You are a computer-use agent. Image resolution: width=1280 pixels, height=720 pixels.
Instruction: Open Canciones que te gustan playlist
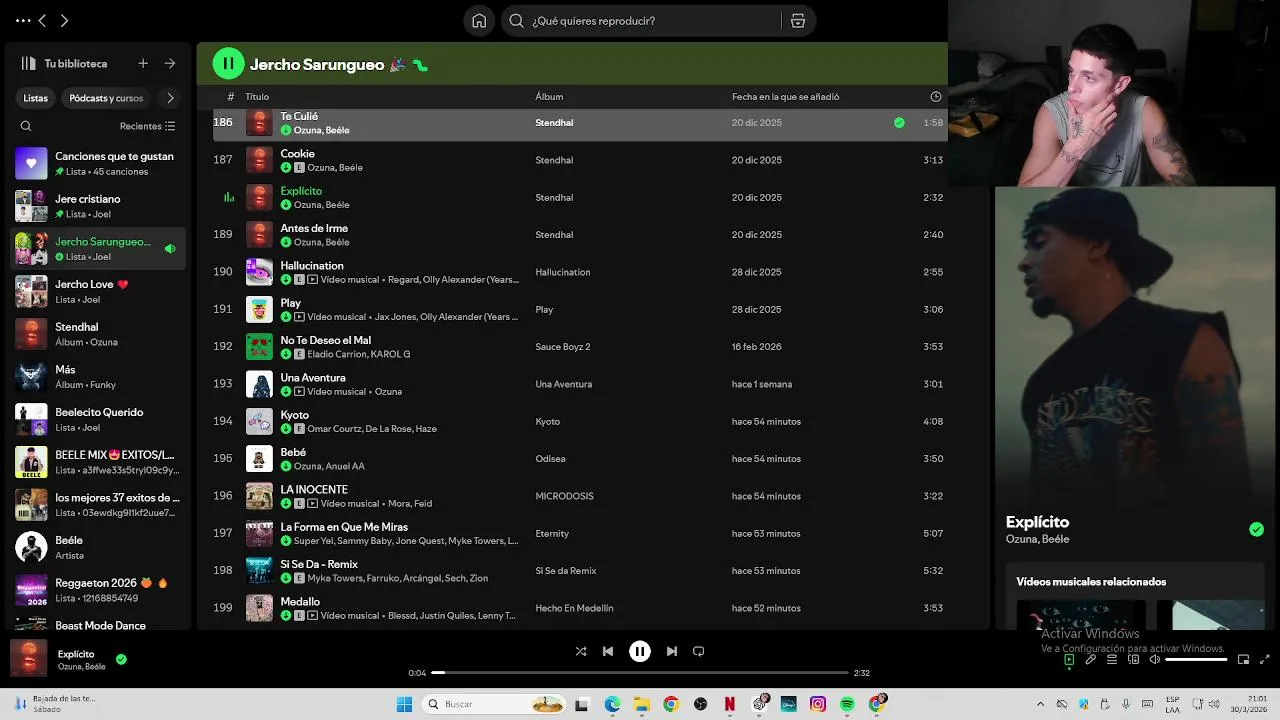[98, 163]
